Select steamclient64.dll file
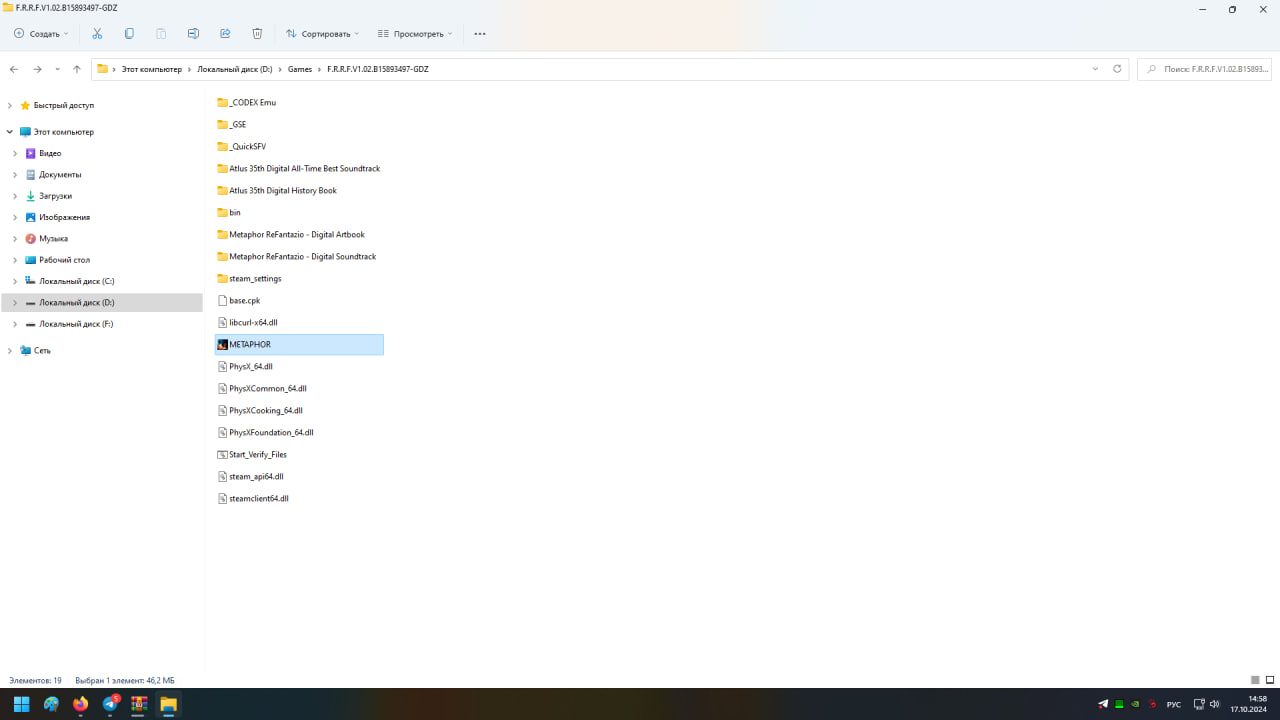1280x720 pixels. [x=253, y=498]
